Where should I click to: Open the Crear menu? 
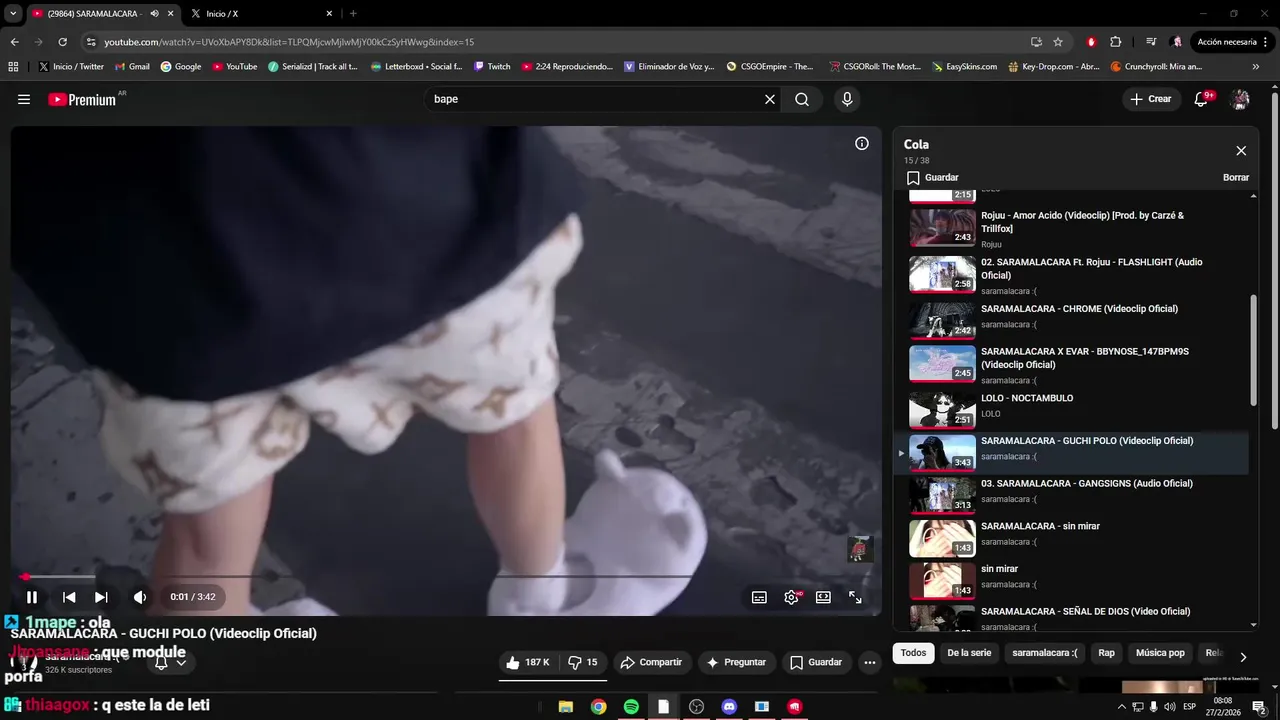pos(1150,99)
